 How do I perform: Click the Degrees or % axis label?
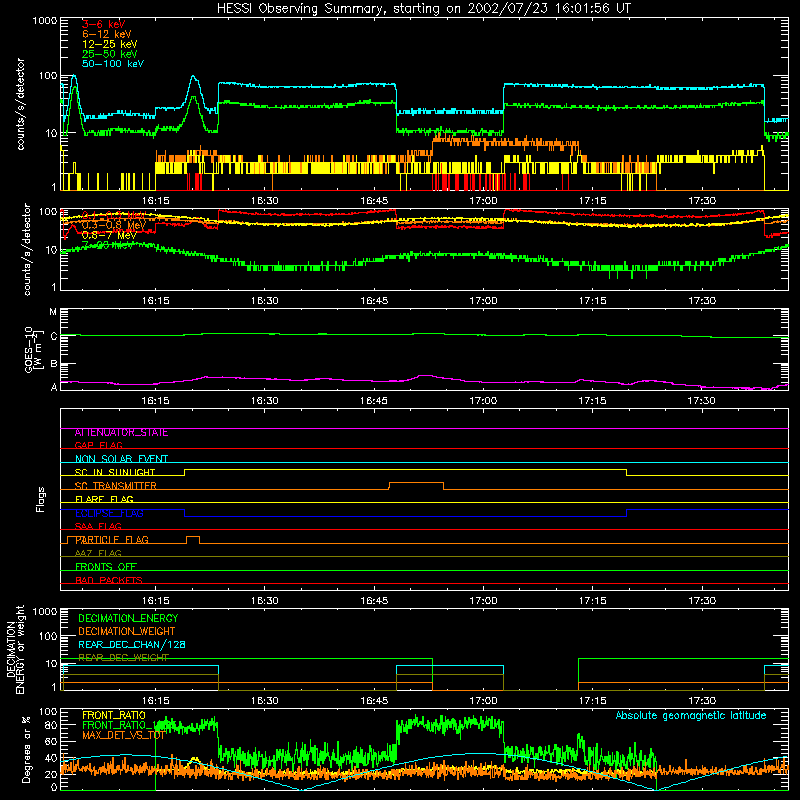26,749
